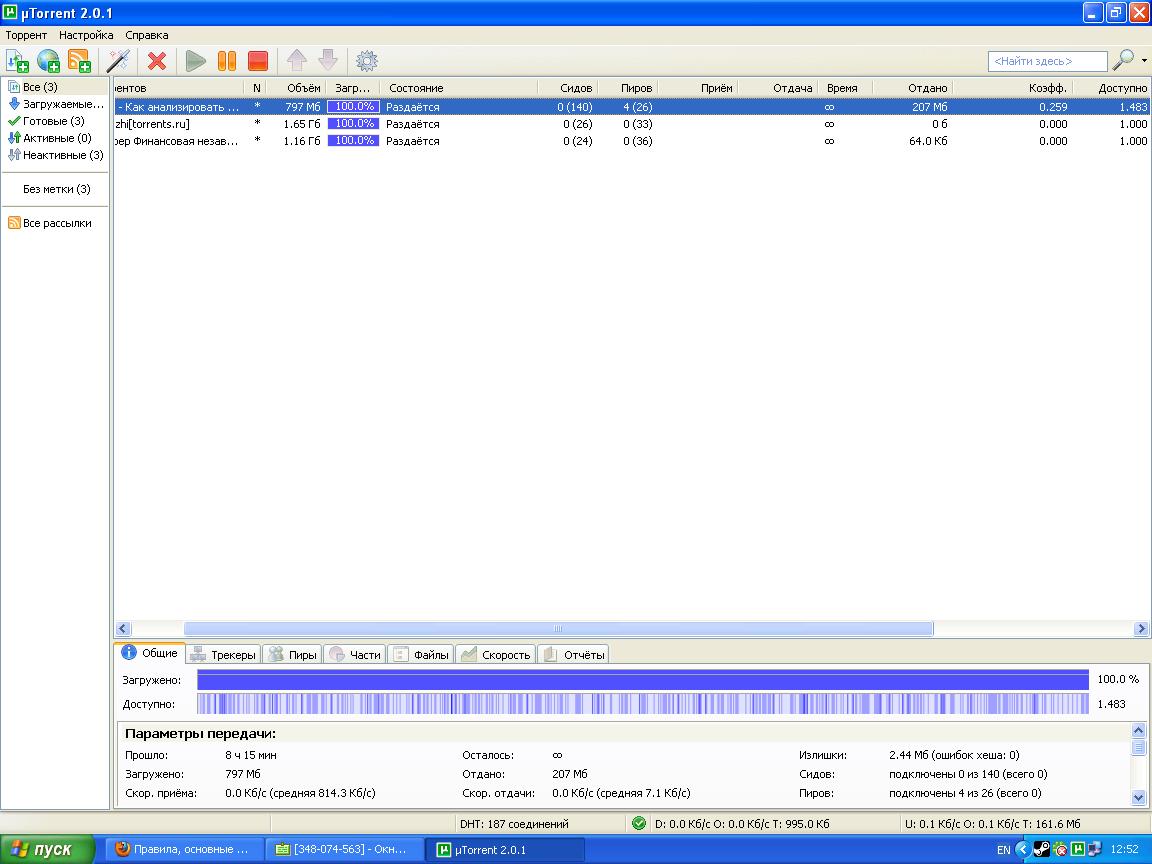Sort by the 'Отдано' column header
1152x864 pixels.
click(x=912, y=88)
